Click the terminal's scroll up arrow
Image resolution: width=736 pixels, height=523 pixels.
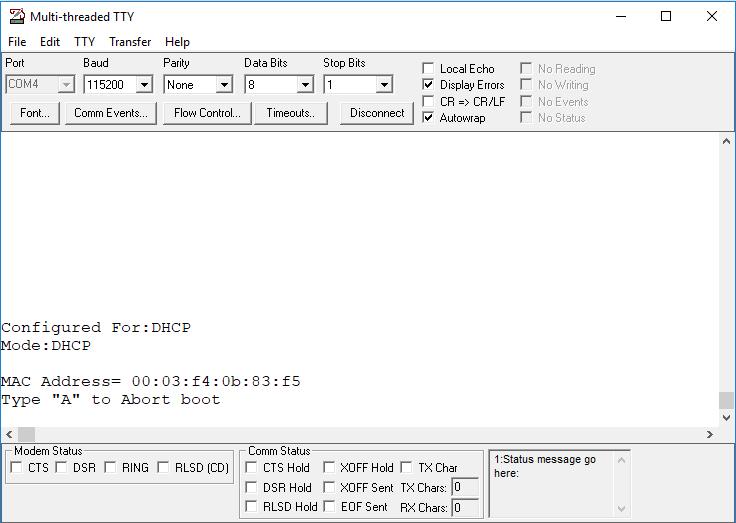coord(727,142)
